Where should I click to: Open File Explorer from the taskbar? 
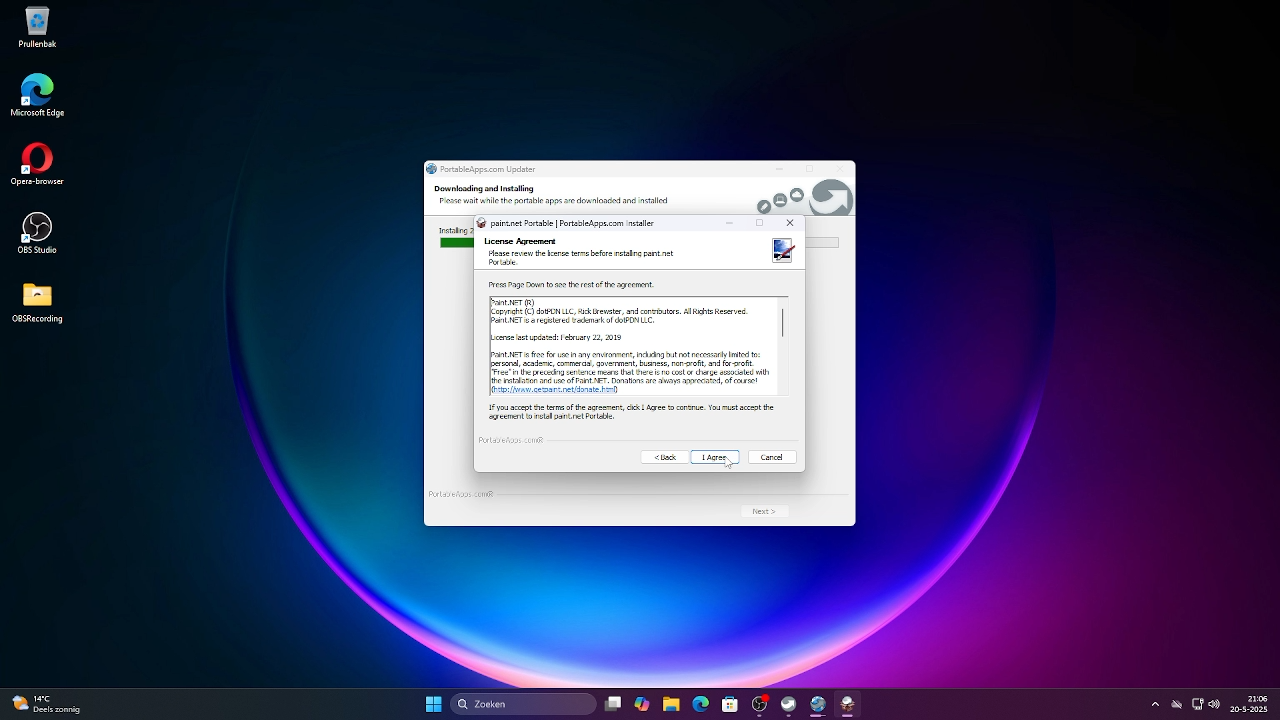[671, 704]
